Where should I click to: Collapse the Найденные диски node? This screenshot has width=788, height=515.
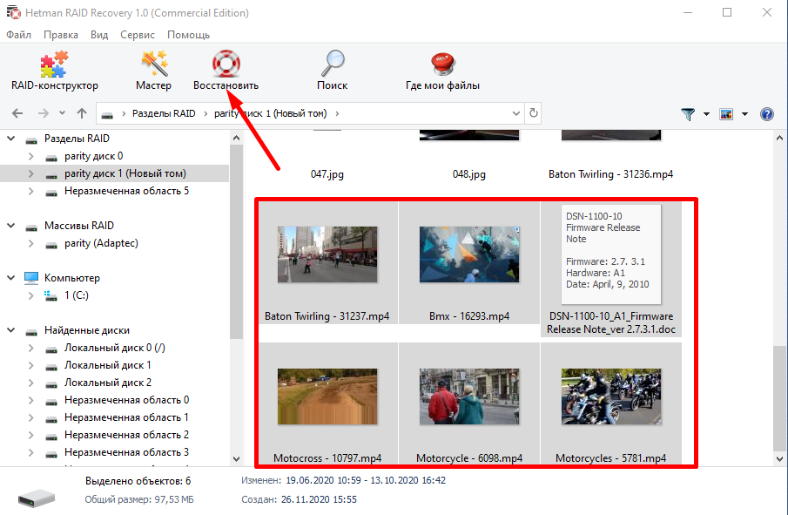(x=11, y=331)
